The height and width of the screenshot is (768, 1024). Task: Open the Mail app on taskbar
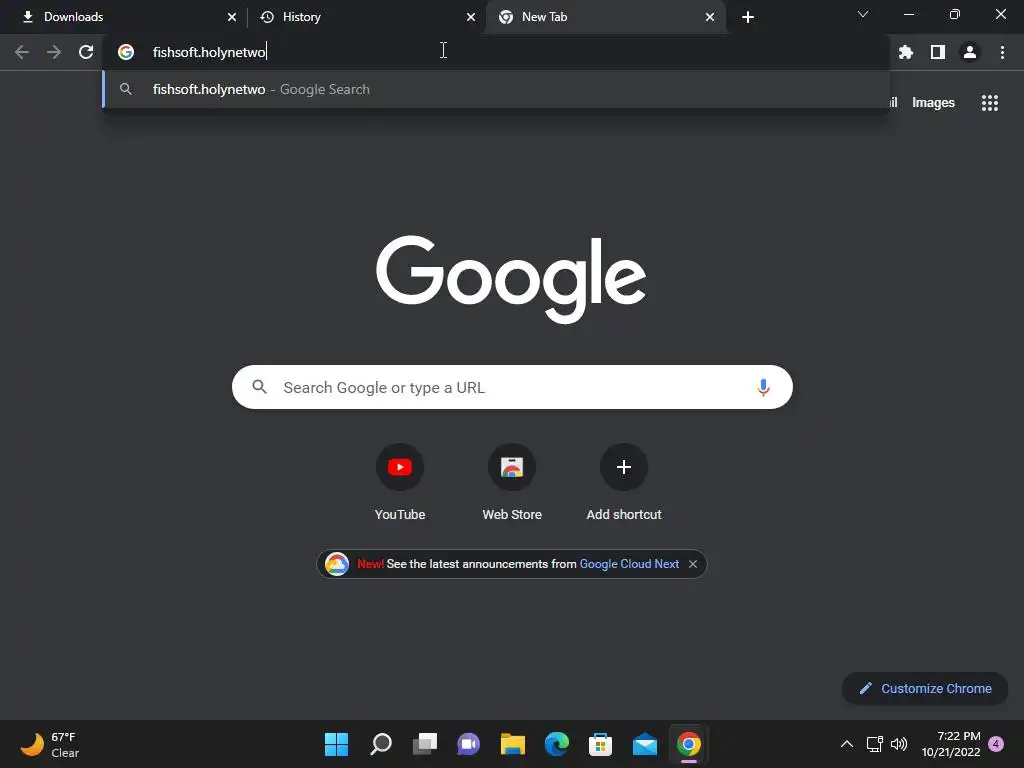coord(645,744)
